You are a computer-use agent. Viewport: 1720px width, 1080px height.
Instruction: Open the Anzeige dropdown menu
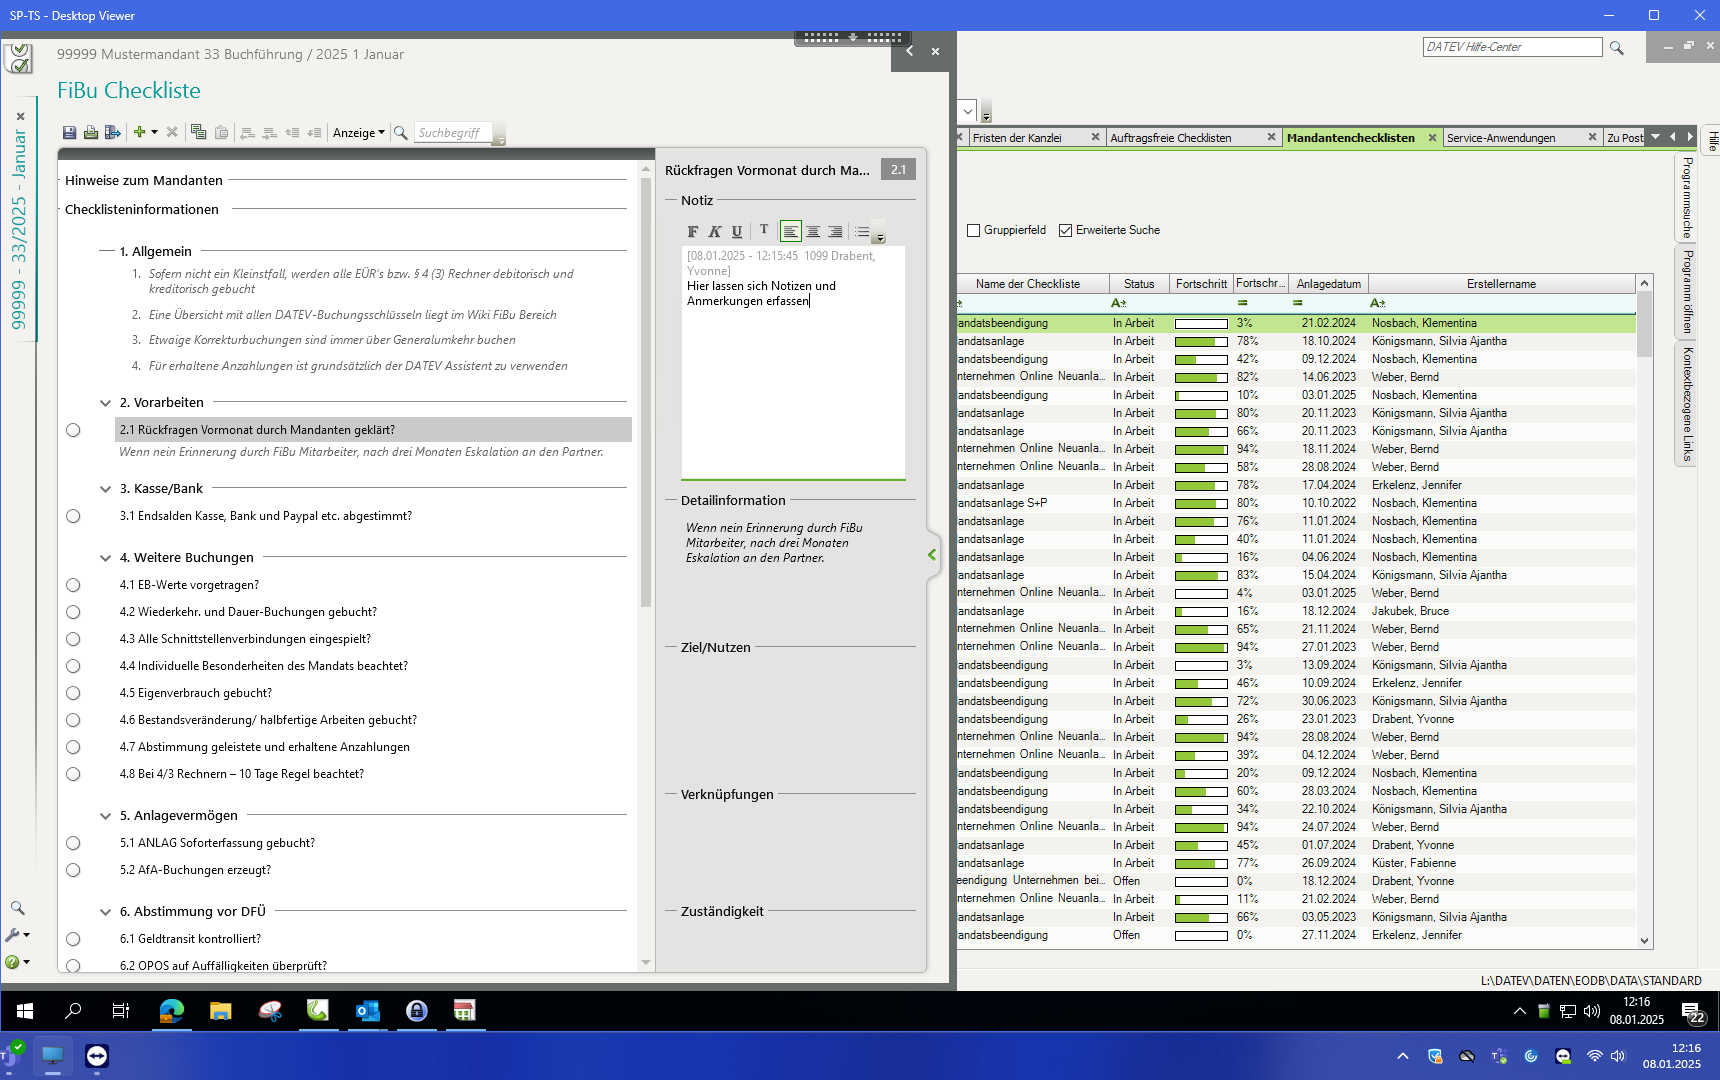pos(358,133)
